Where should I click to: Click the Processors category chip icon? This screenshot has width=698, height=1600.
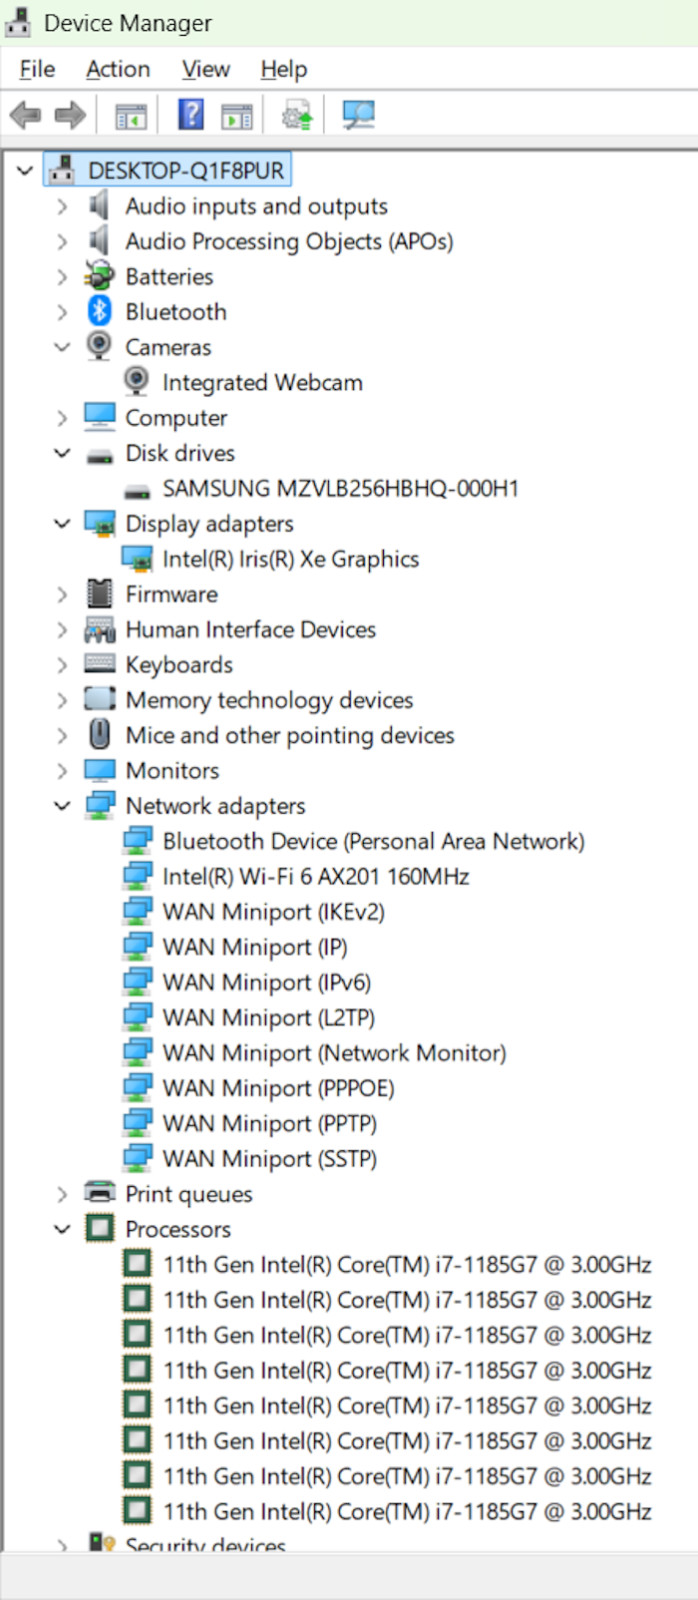pyautogui.click(x=99, y=1228)
